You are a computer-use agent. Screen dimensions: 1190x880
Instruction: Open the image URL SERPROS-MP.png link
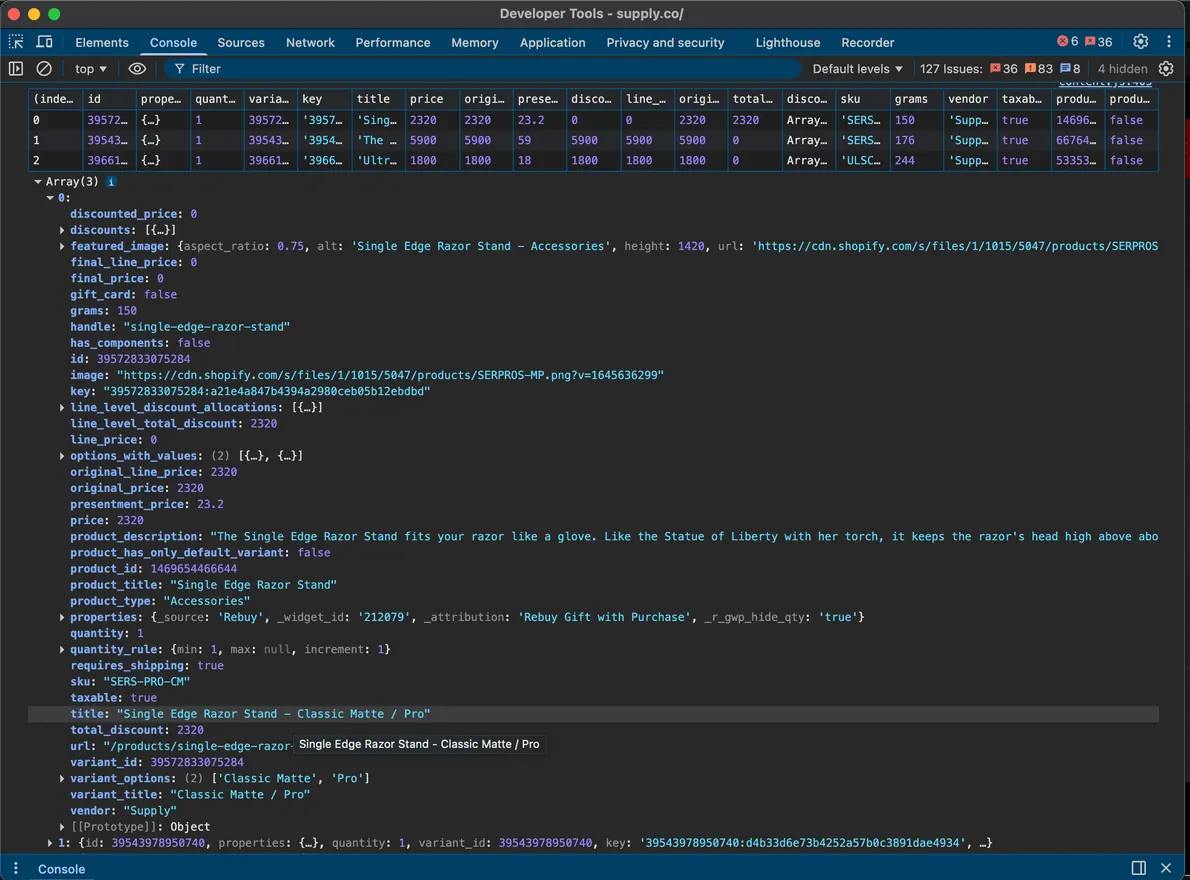(390, 375)
